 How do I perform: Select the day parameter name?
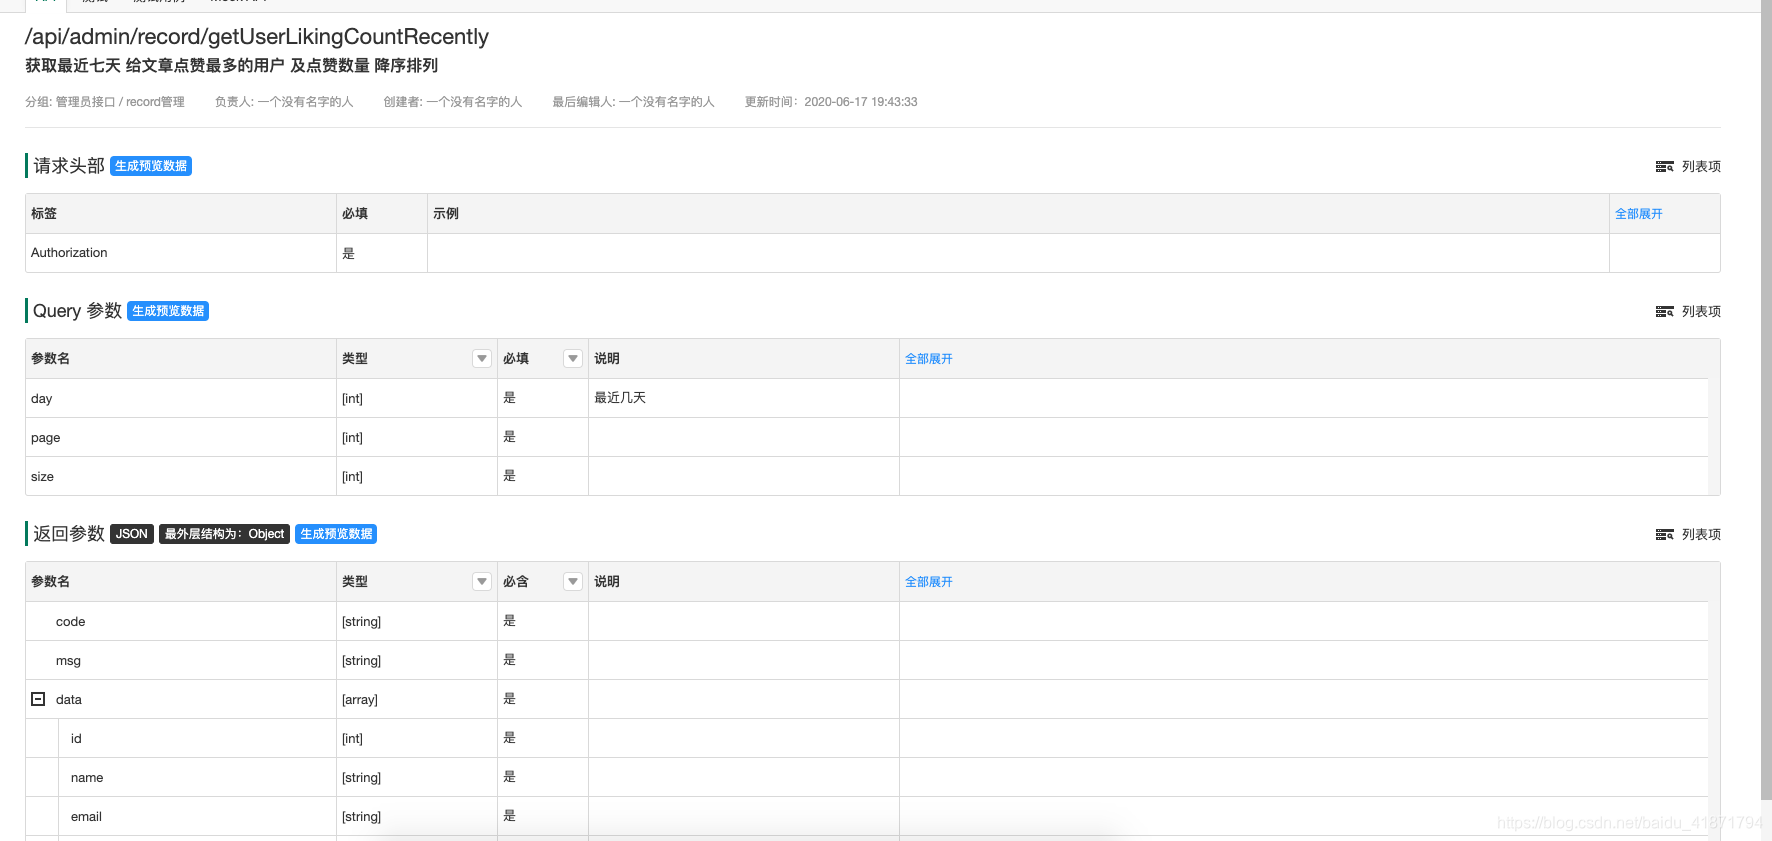point(42,399)
